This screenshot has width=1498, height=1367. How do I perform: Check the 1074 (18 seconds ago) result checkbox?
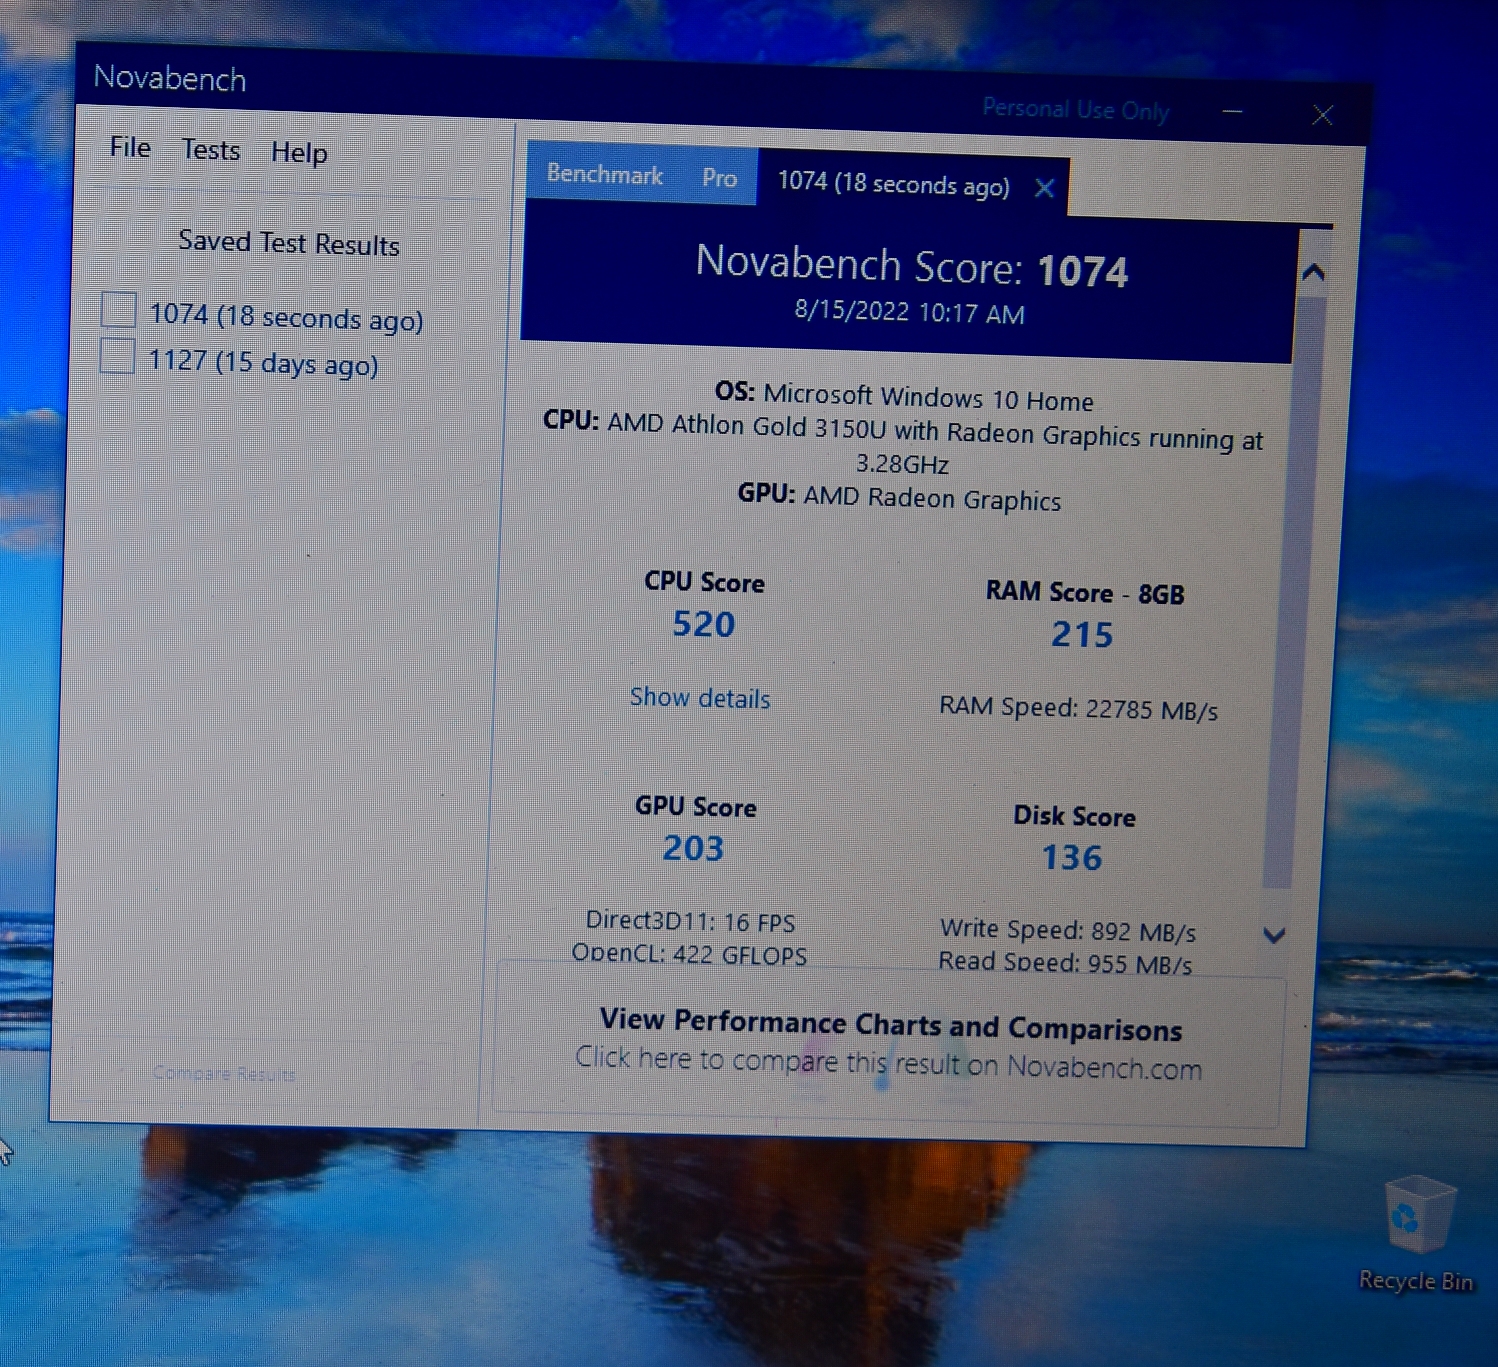[x=118, y=309]
